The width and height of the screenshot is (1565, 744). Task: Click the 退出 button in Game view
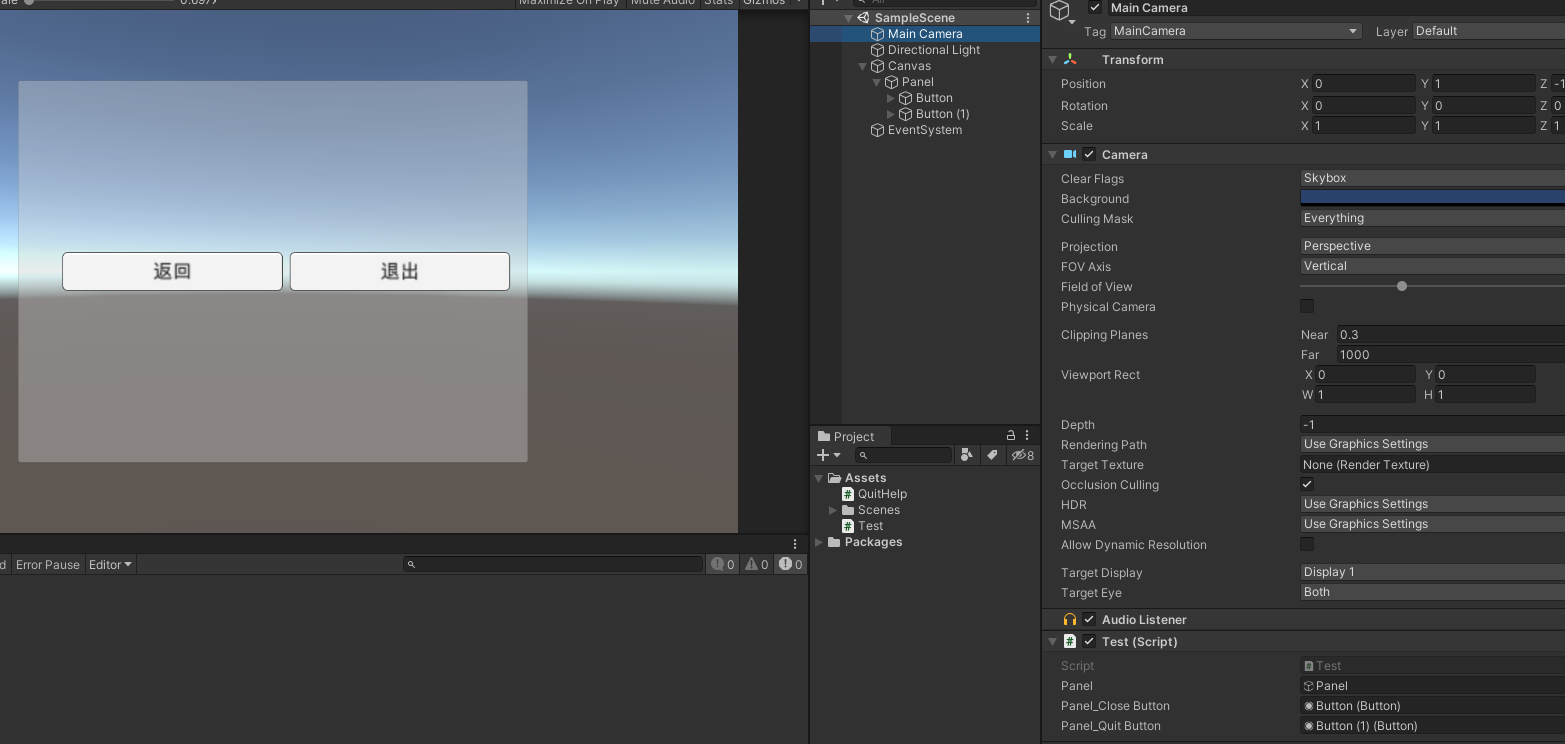tap(400, 271)
